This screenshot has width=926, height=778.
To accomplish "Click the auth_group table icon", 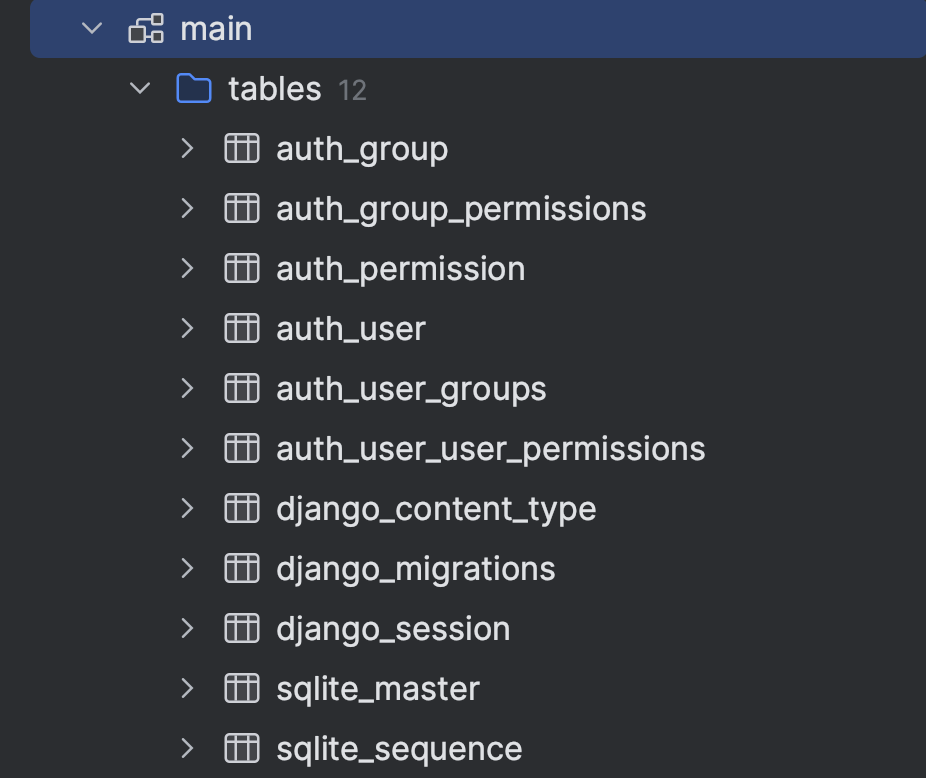I will point(241,149).
